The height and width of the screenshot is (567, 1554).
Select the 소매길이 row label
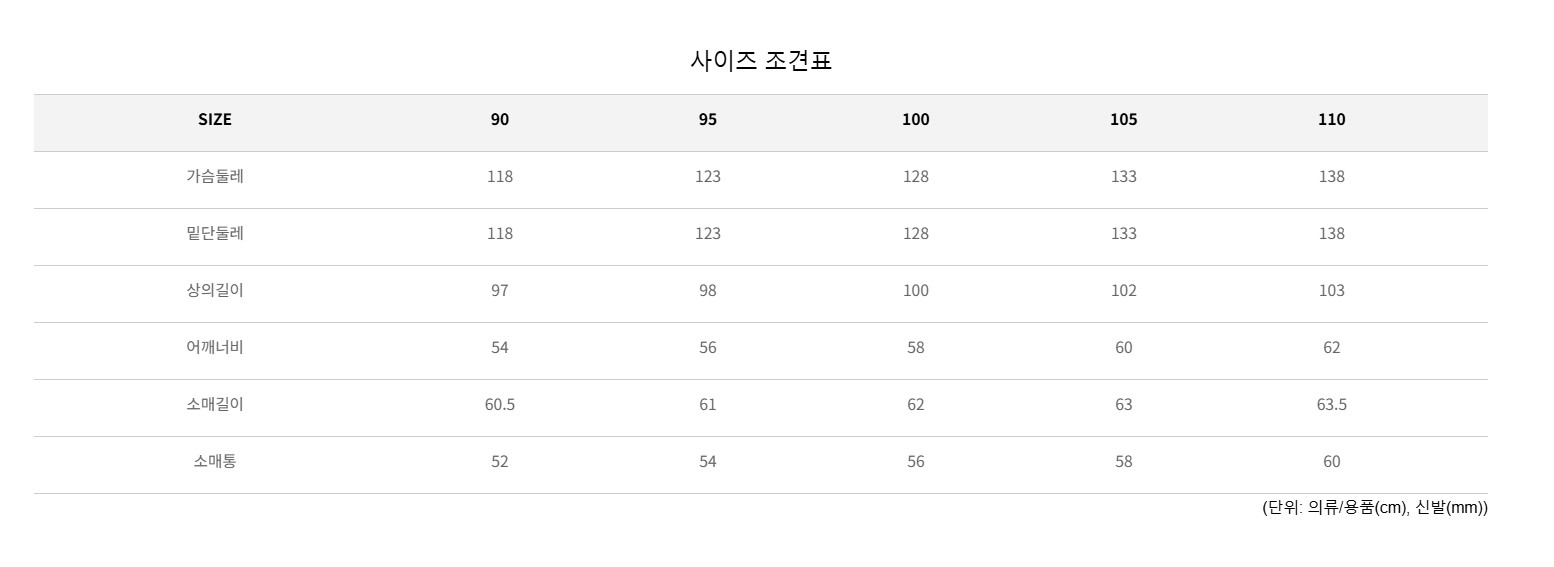coord(215,405)
